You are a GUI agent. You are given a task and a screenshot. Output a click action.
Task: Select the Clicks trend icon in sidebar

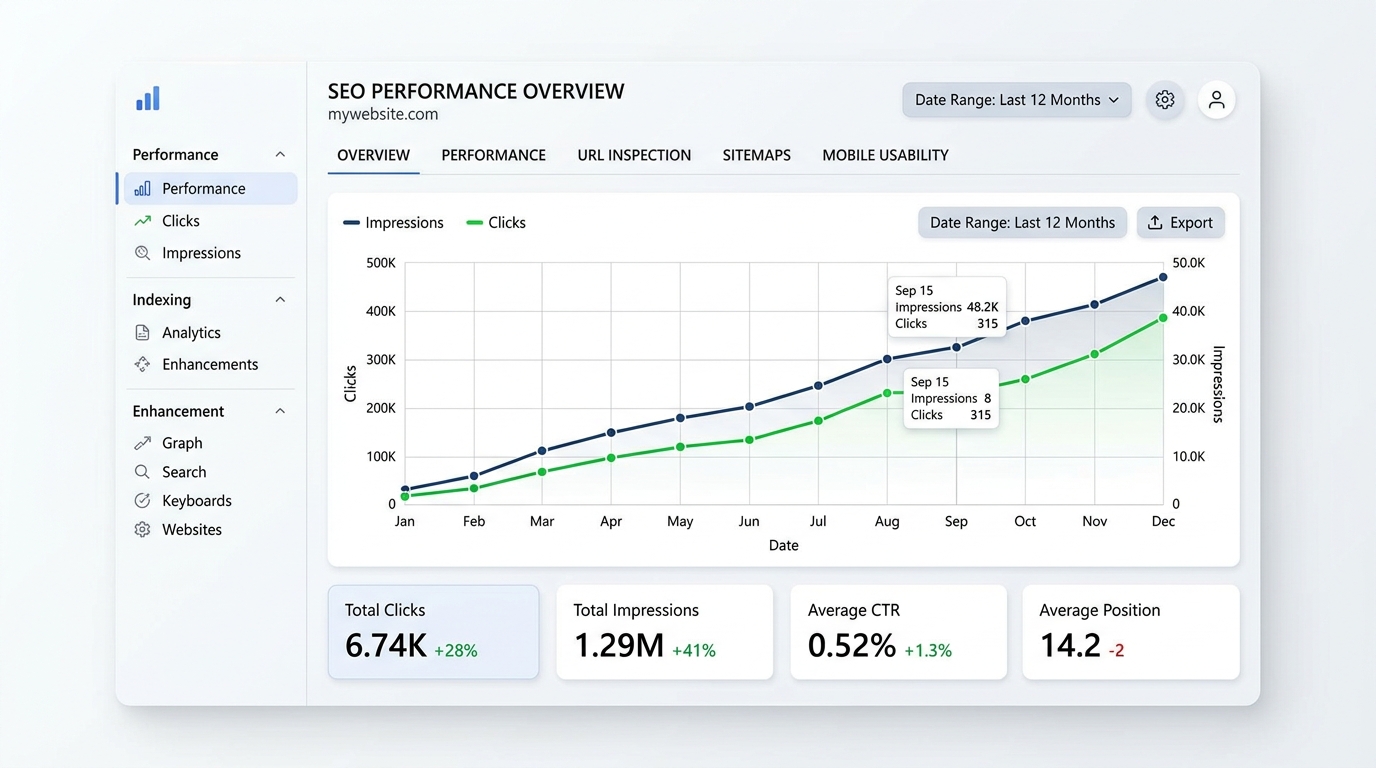click(x=142, y=220)
